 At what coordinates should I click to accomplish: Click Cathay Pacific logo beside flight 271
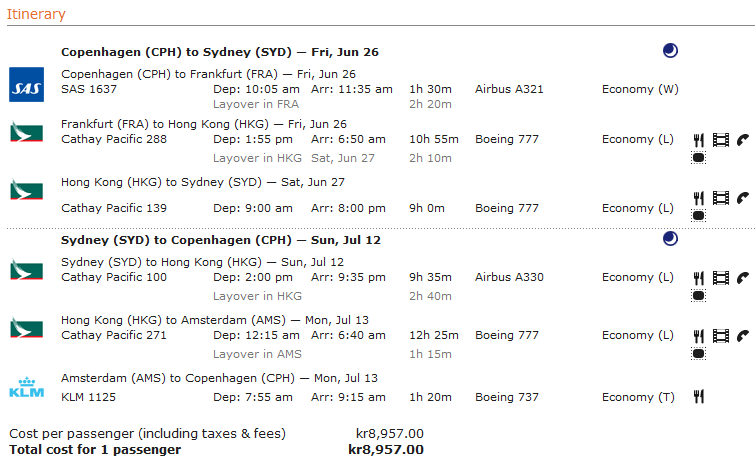[25, 327]
